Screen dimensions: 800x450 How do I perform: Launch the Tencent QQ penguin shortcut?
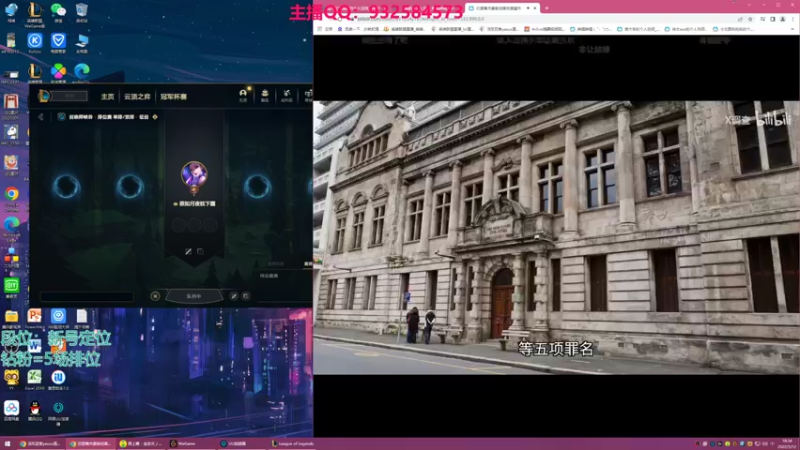(x=35, y=410)
